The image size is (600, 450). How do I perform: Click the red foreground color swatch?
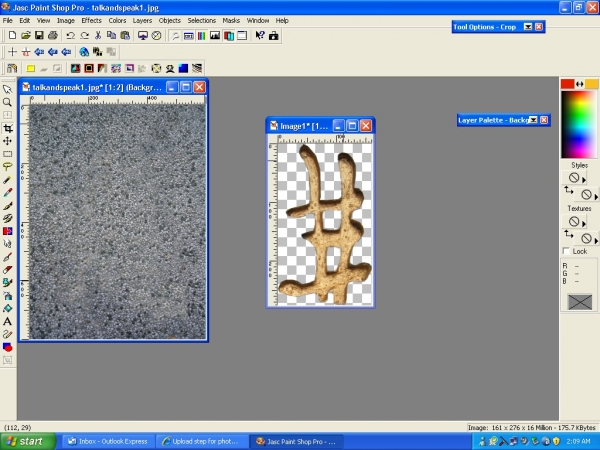point(567,84)
